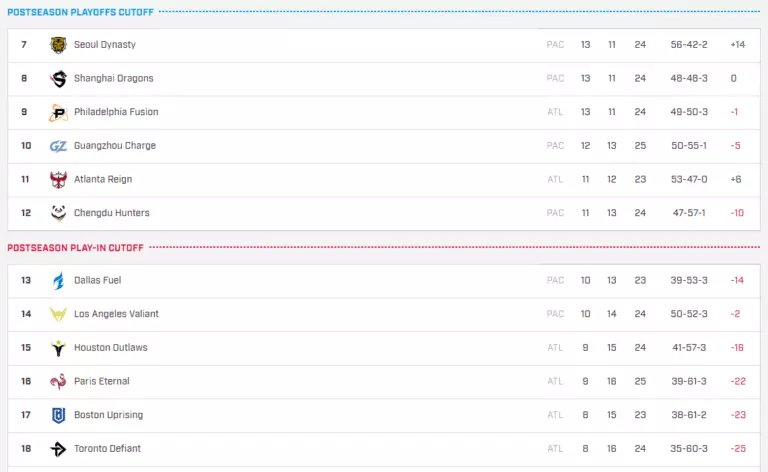Click the Guangzhou Charge -5 differential
The image size is (768, 472).
735,146
